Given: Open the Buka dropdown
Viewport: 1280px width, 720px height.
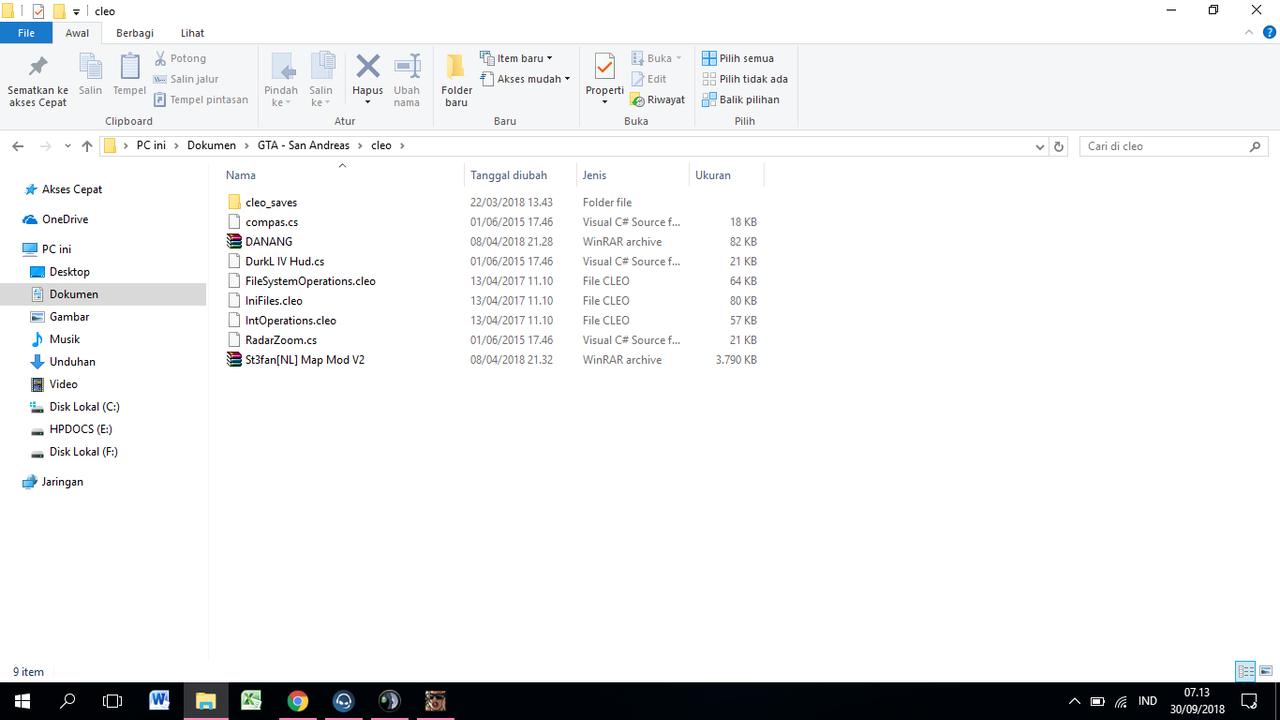Looking at the screenshot, I should pyautogui.click(x=656, y=59).
